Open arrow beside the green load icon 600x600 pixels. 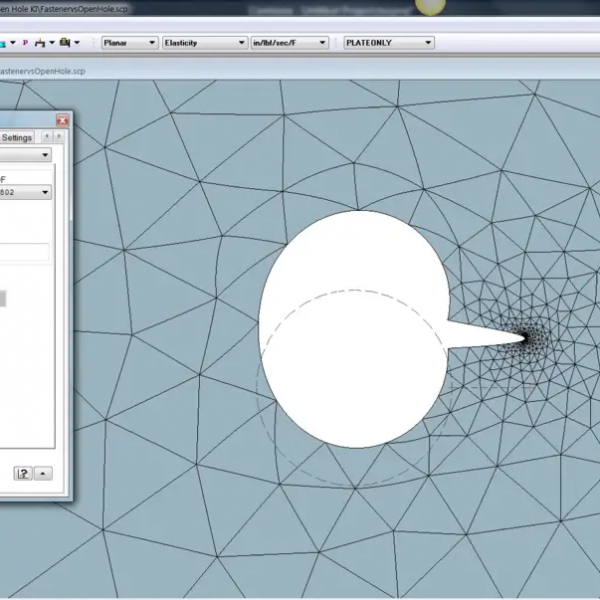coord(77,42)
